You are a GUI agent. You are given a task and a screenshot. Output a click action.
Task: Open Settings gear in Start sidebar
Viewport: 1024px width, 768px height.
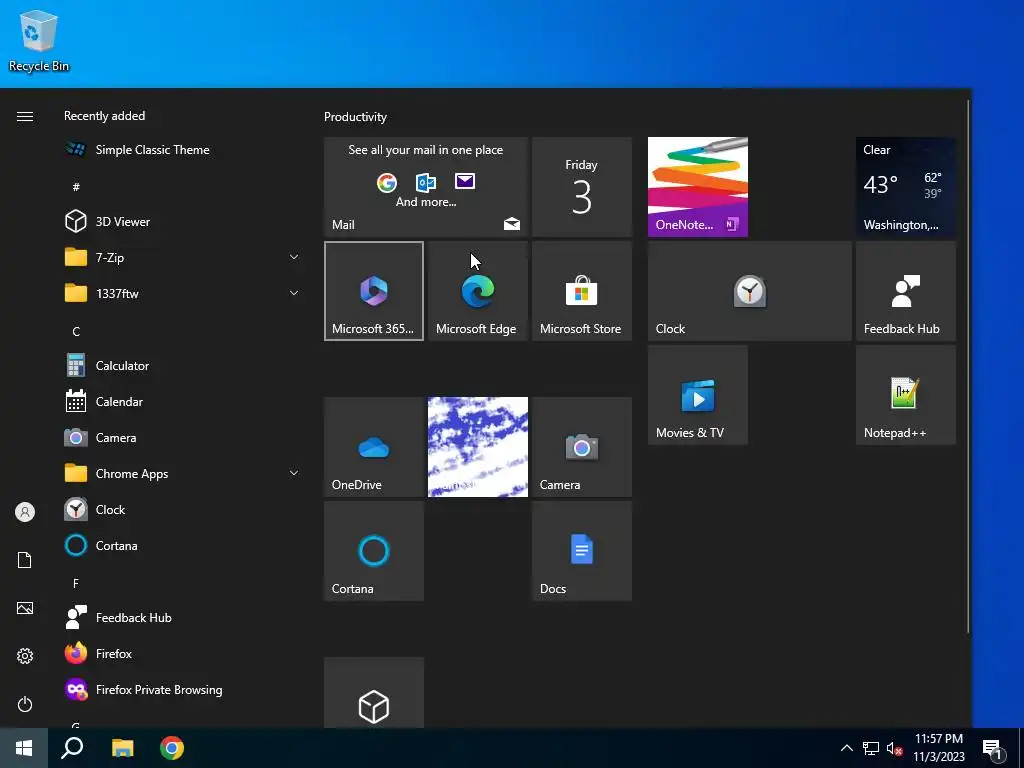(x=25, y=656)
